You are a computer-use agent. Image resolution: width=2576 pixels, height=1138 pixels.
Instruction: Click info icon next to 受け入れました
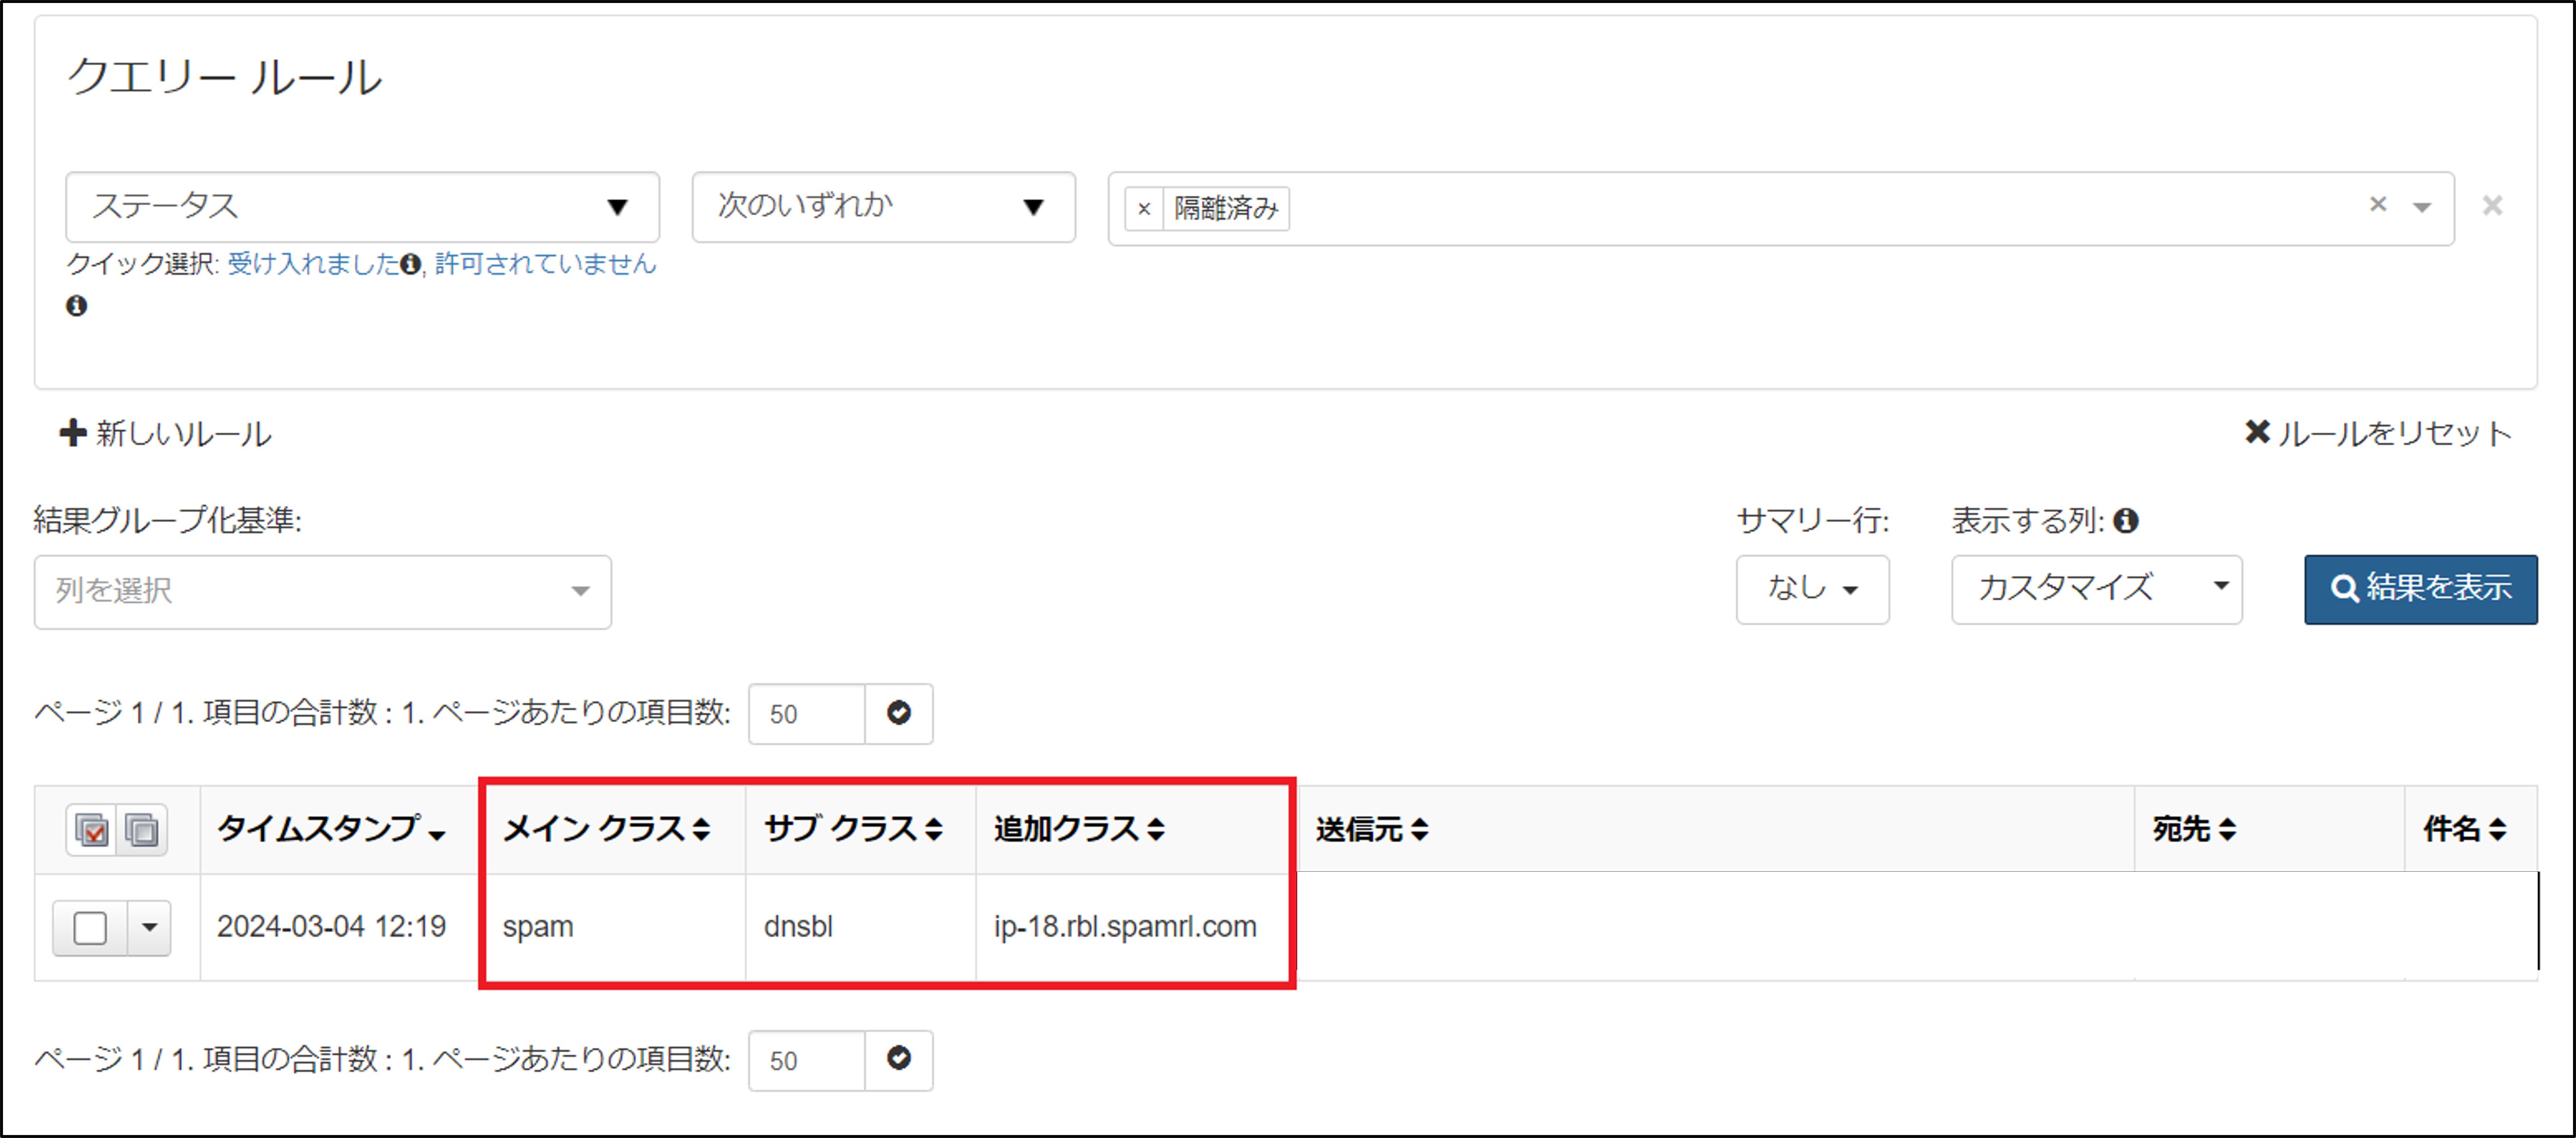click(x=410, y=264)
